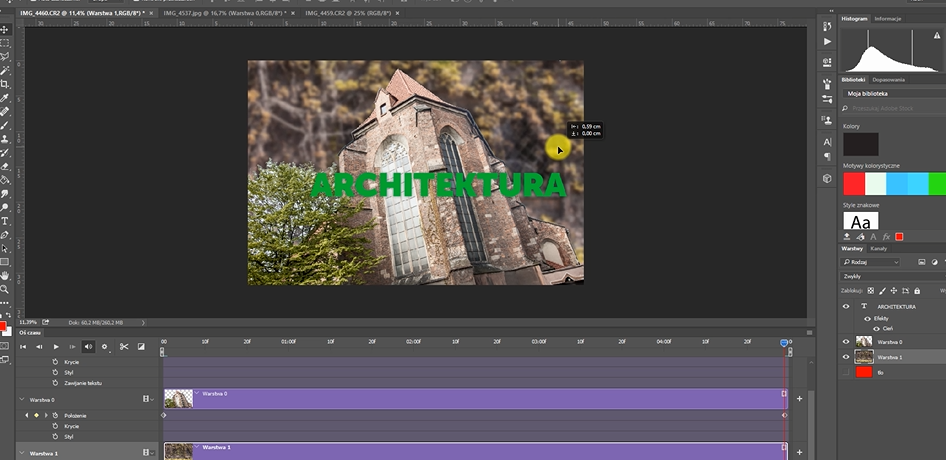Click the timeline transition icon
Screen dimensions: 946x460
tap(141, 347)
